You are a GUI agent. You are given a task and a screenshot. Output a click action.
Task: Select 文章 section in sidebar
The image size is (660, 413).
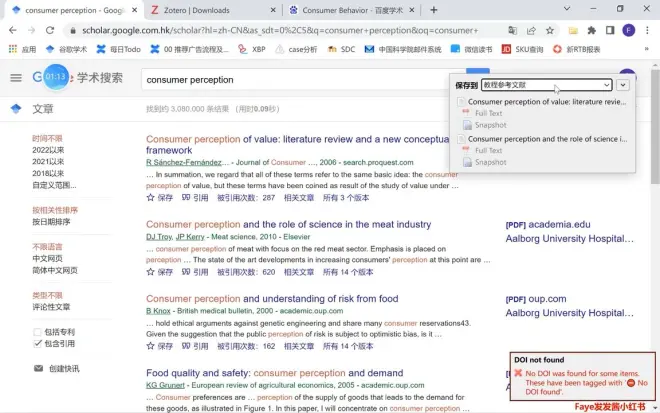click(x=43, y=109)
